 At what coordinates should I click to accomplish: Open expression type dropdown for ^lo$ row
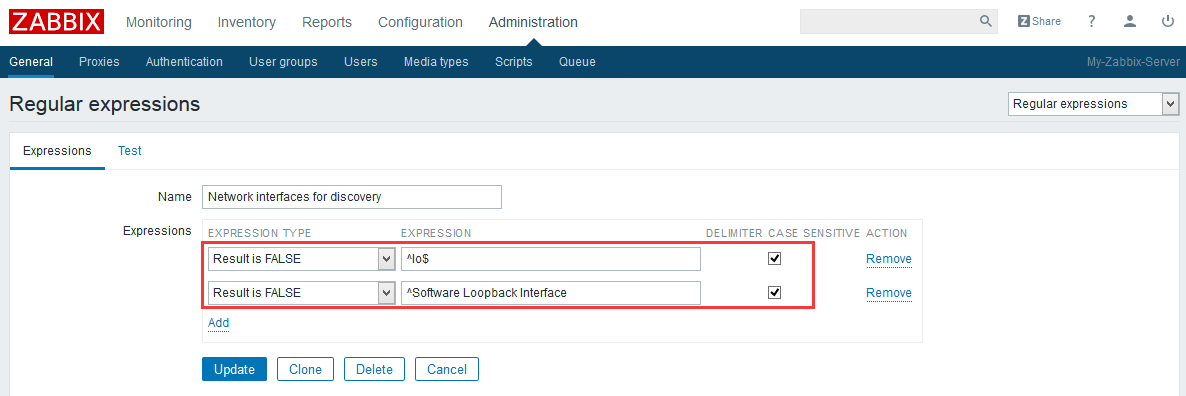(302, 259)
